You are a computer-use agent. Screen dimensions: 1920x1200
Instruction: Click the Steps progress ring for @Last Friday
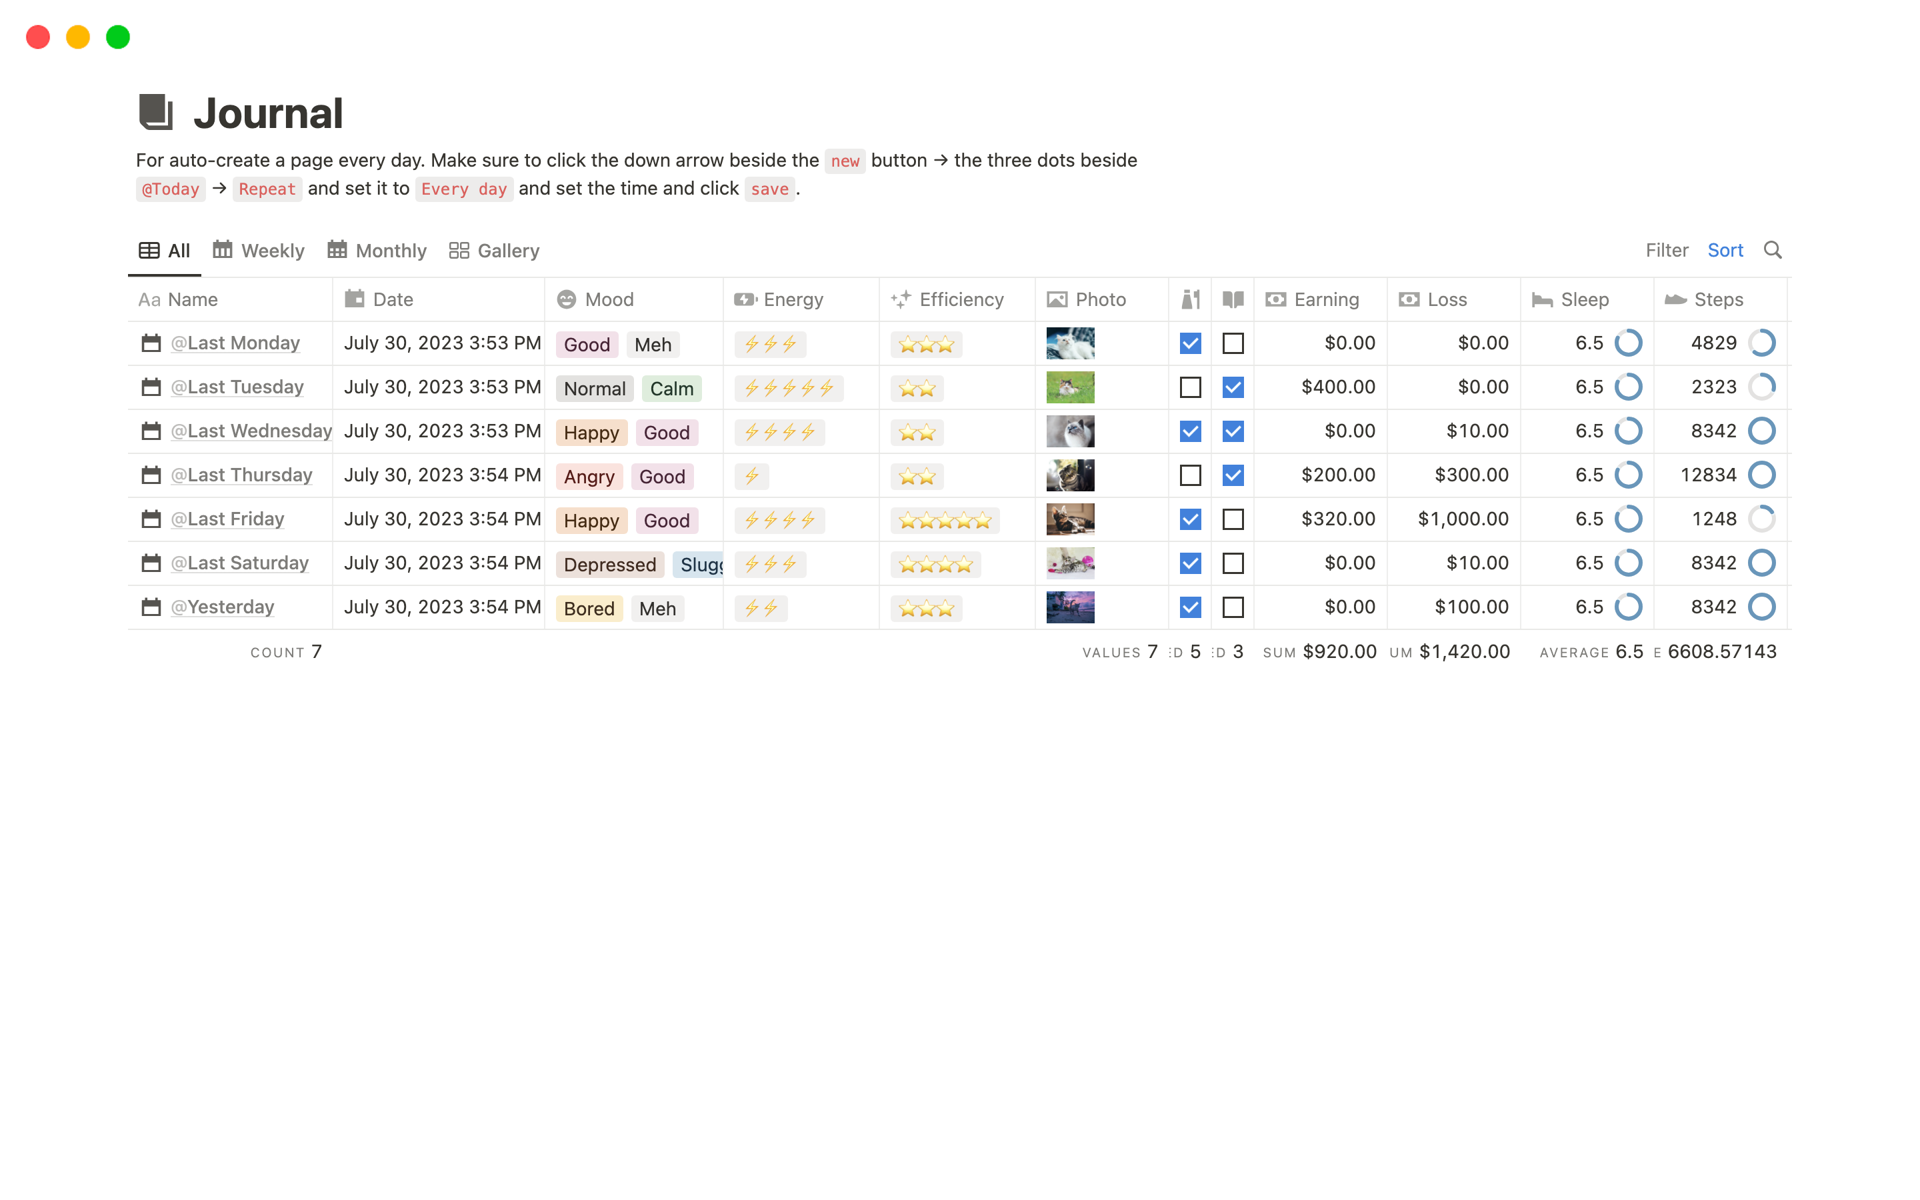1761,519
